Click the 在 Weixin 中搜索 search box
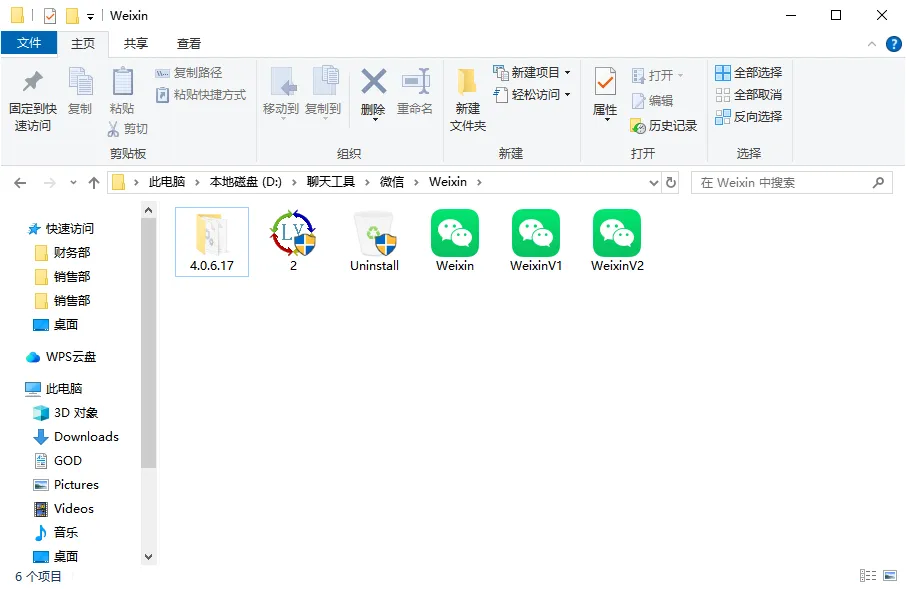906x589 pixels. coord(791,183)
